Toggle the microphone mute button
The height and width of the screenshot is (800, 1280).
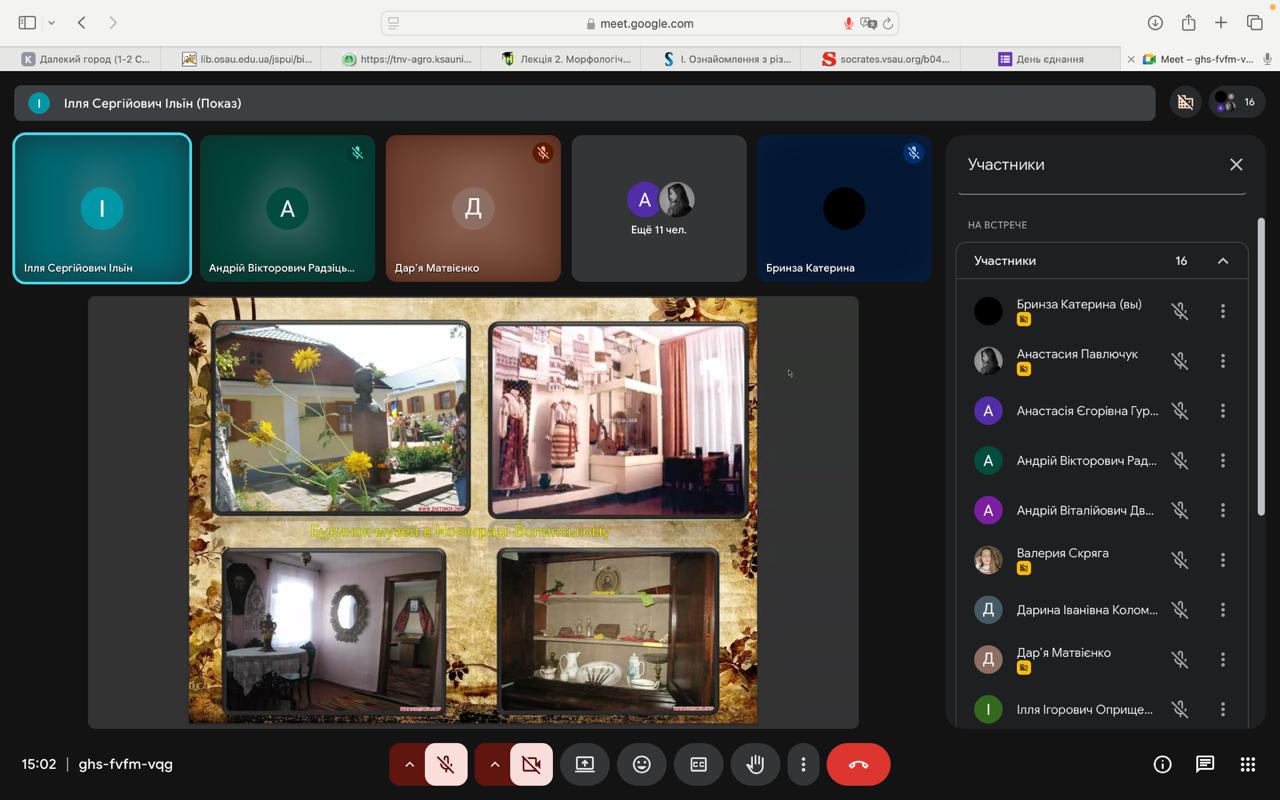pyautogui.click(x=446, y=764)
